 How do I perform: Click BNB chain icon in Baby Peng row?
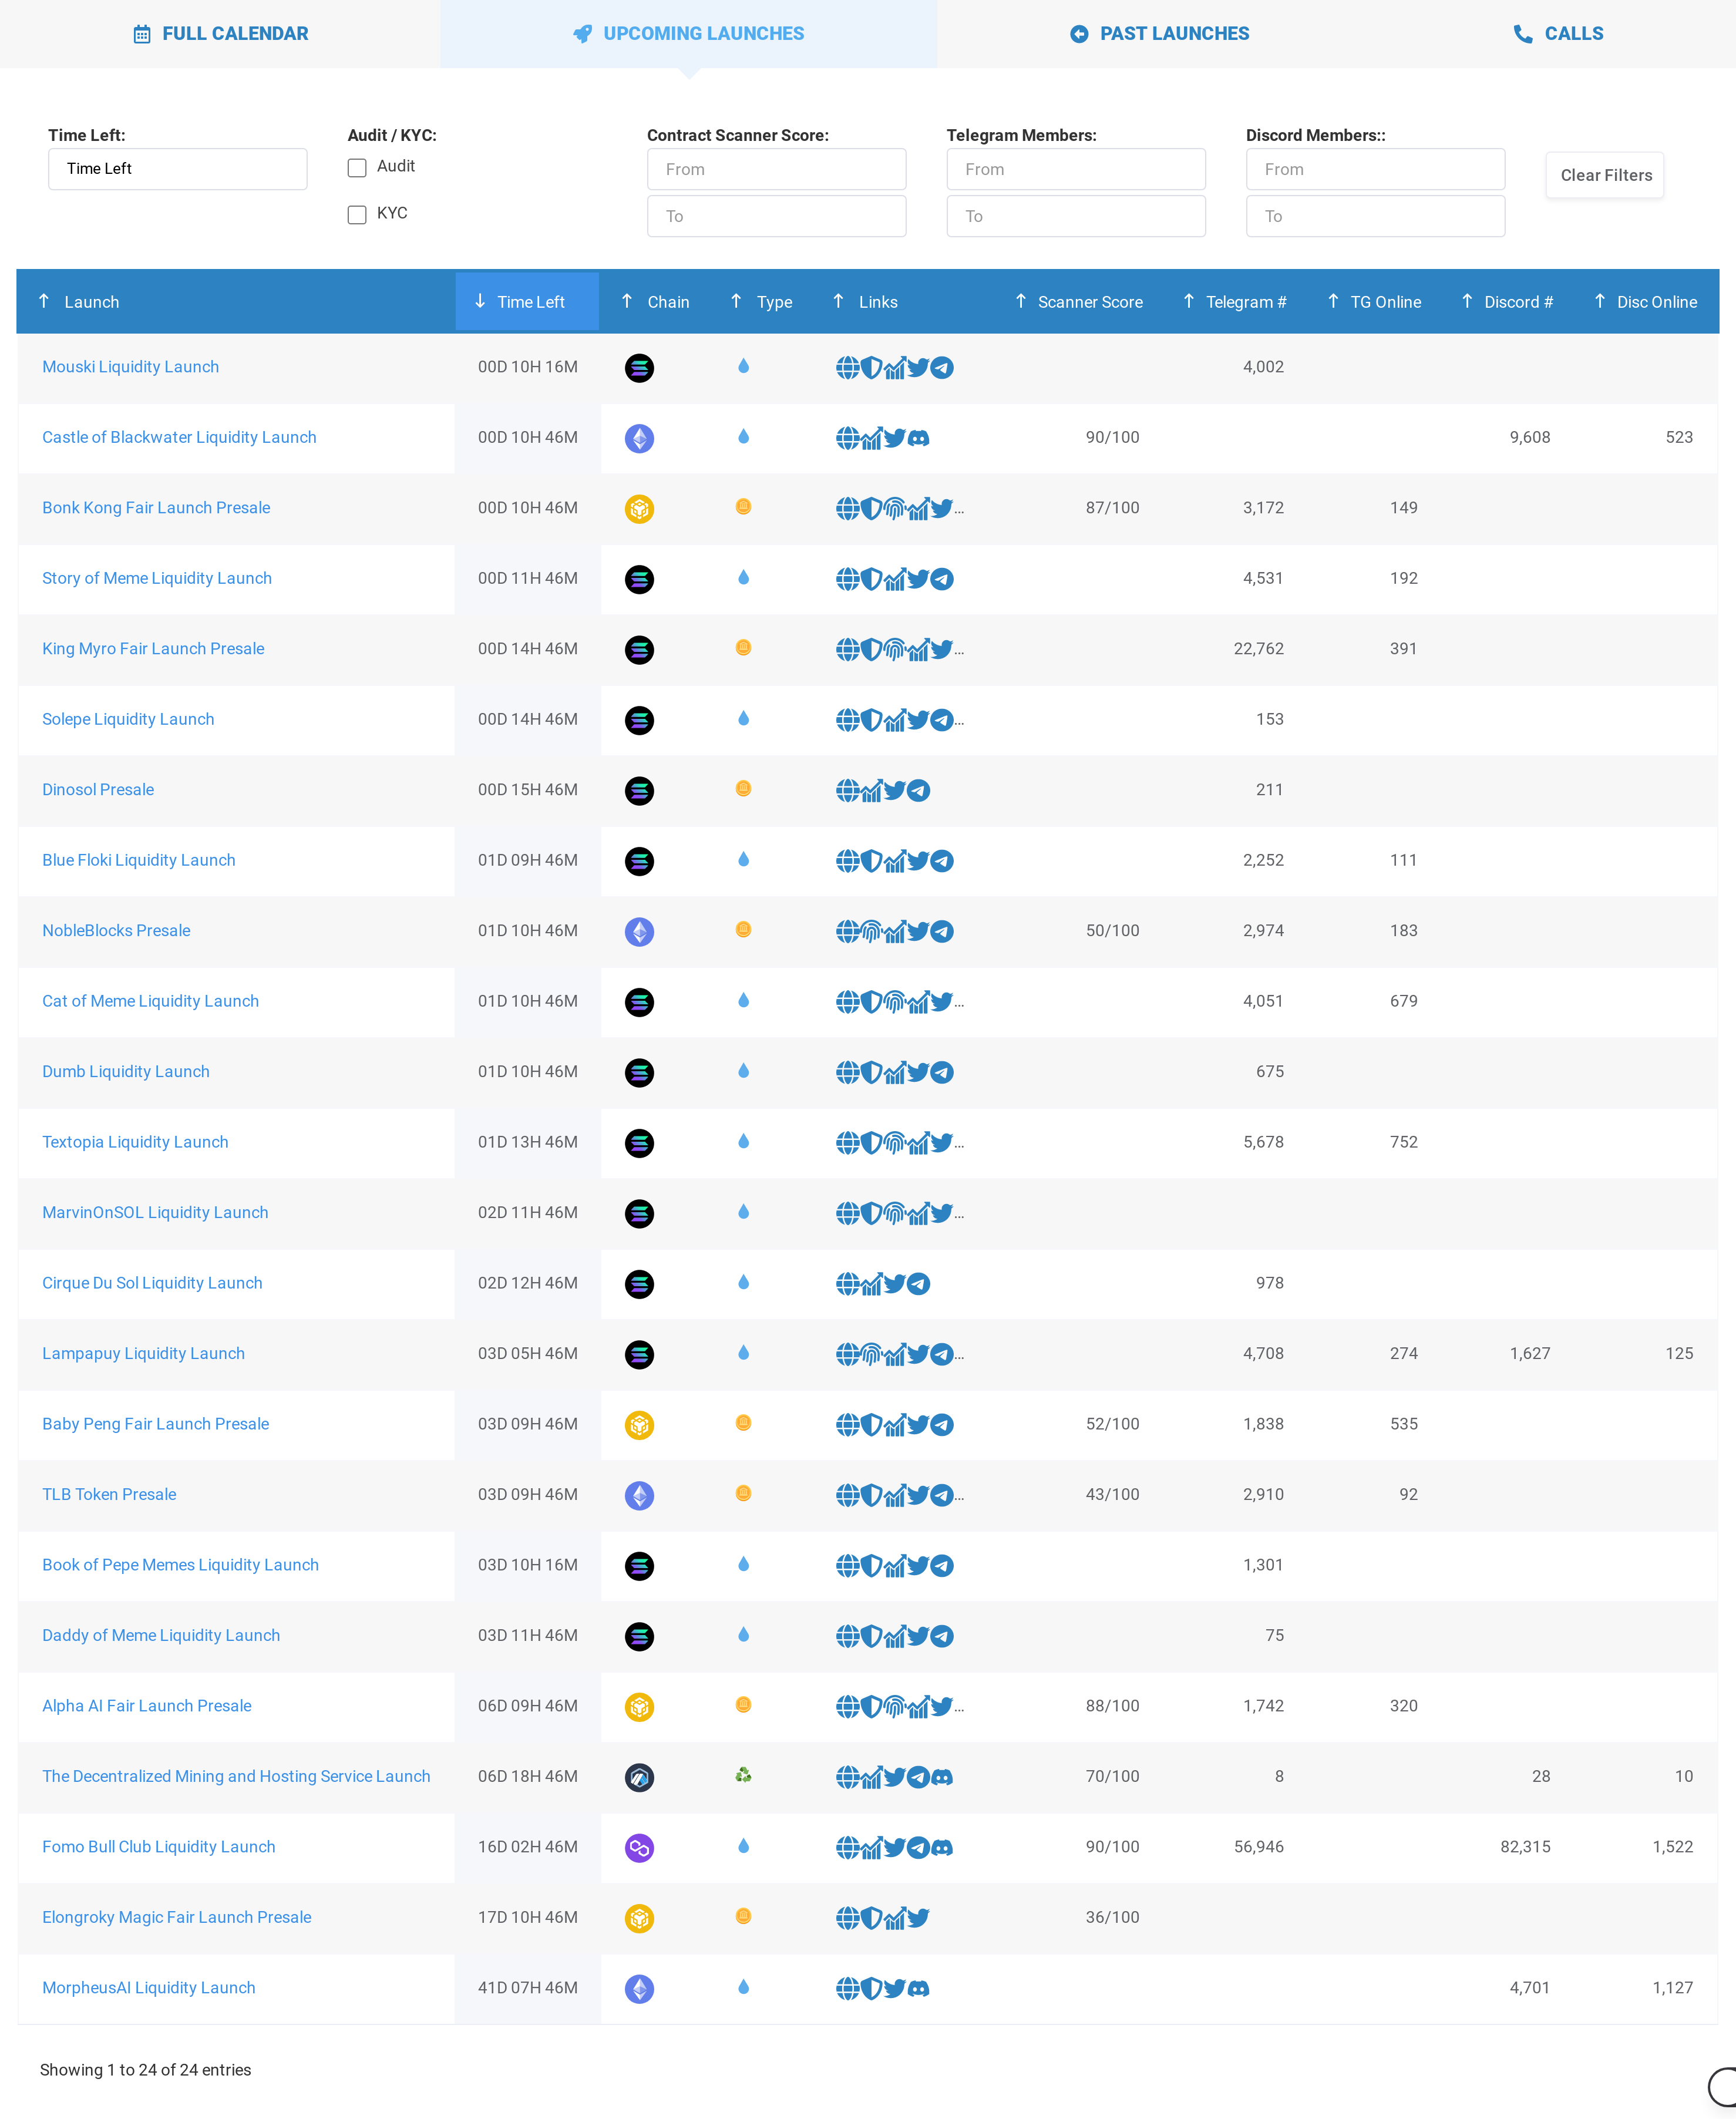point(639,1425)
